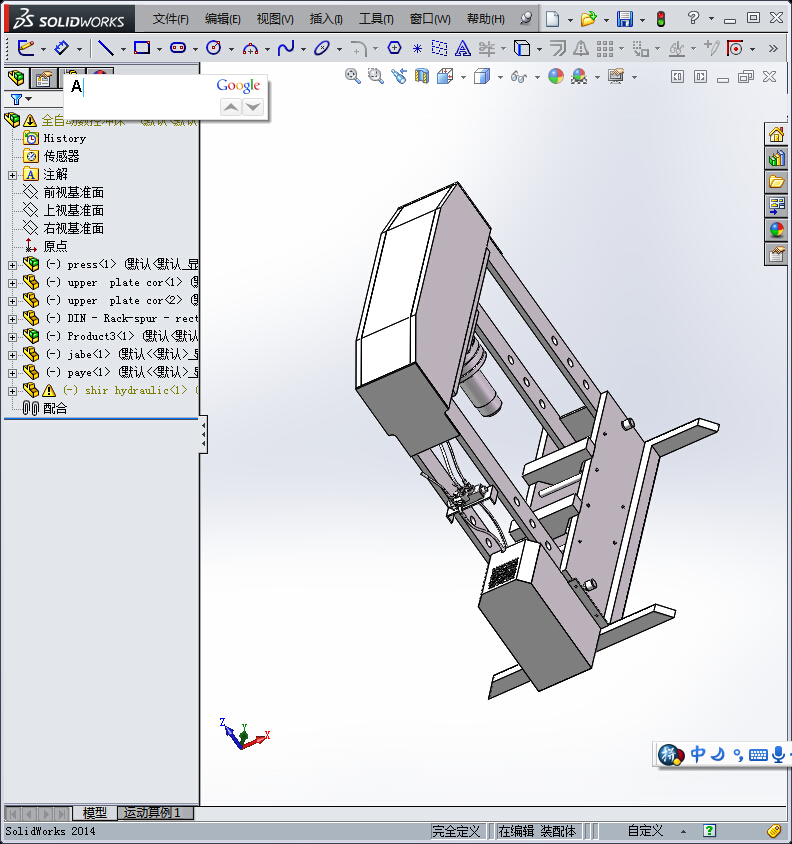
Task: Open the View Orientation icon
Action: click(445, 76)
